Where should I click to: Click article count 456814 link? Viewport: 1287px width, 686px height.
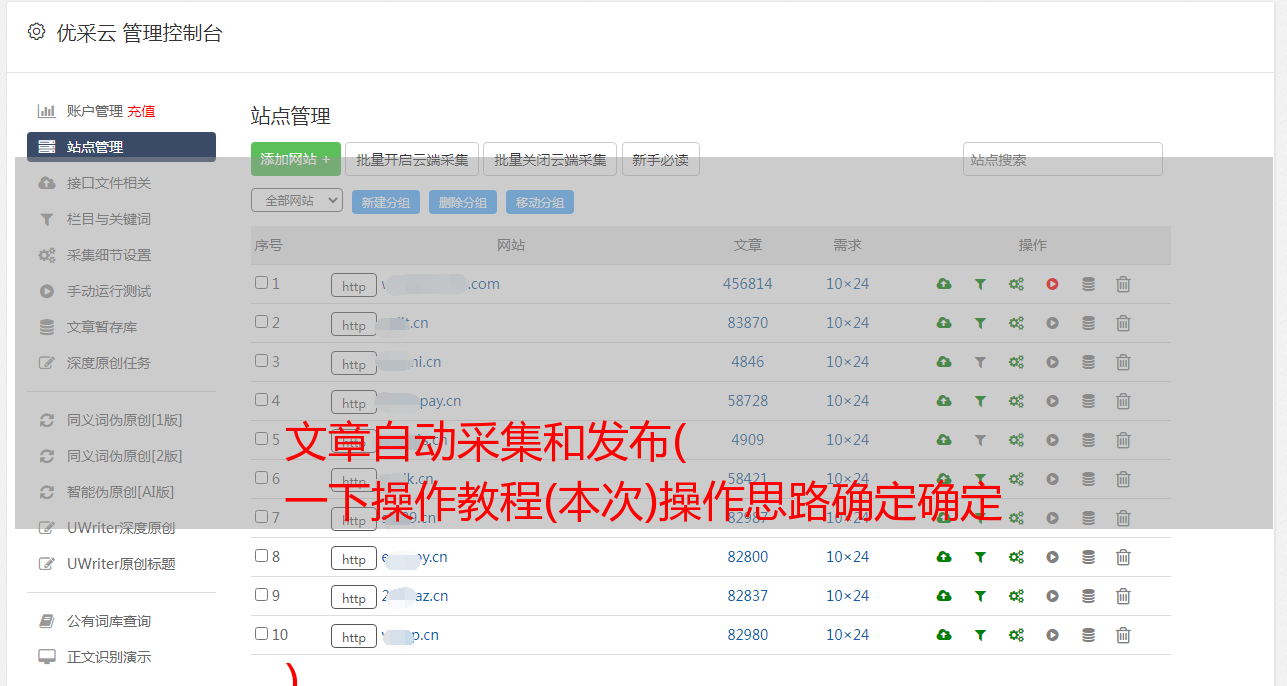748,284
